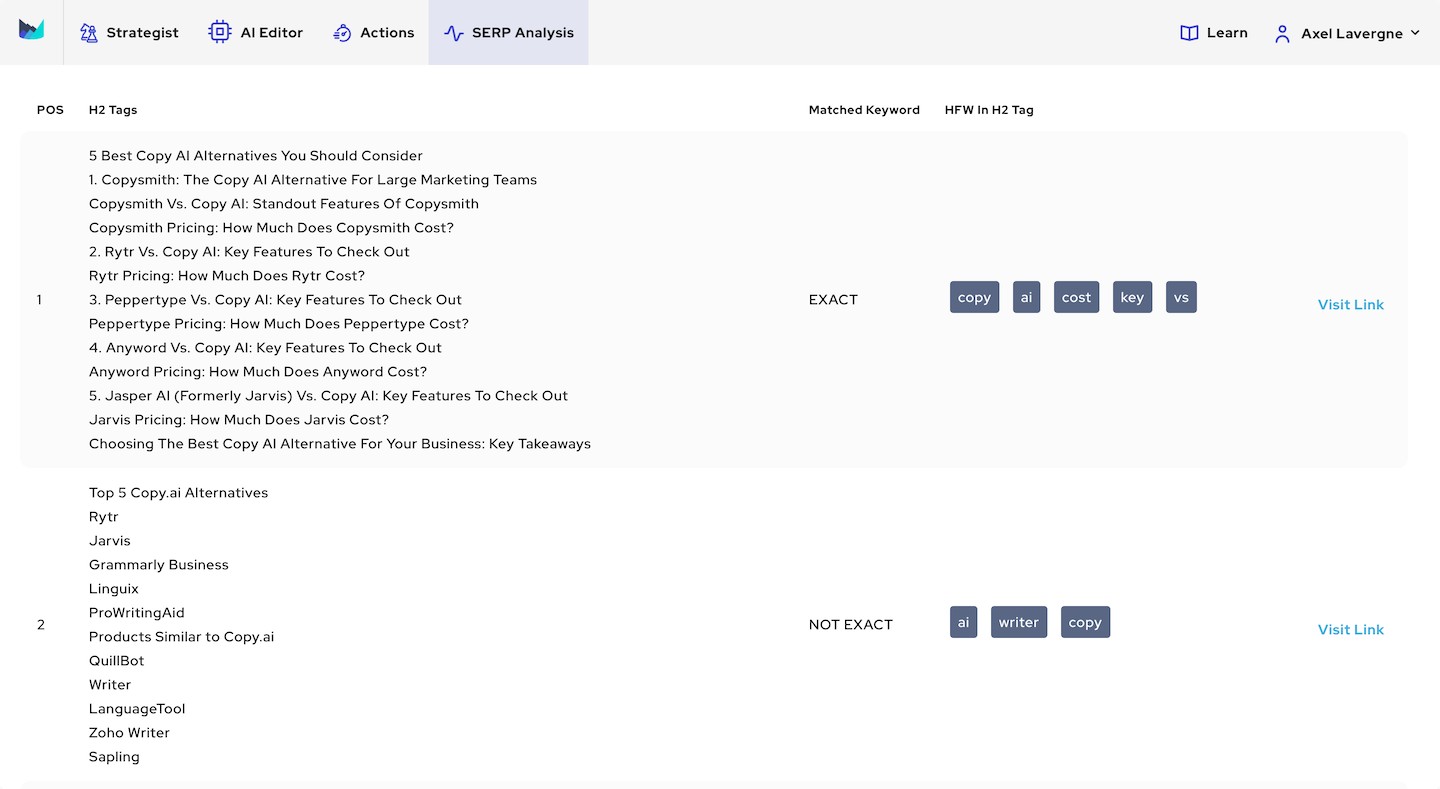
Task: Click '4. Anyword Vs. Copy AI' heading
Action: coord(265,348)
